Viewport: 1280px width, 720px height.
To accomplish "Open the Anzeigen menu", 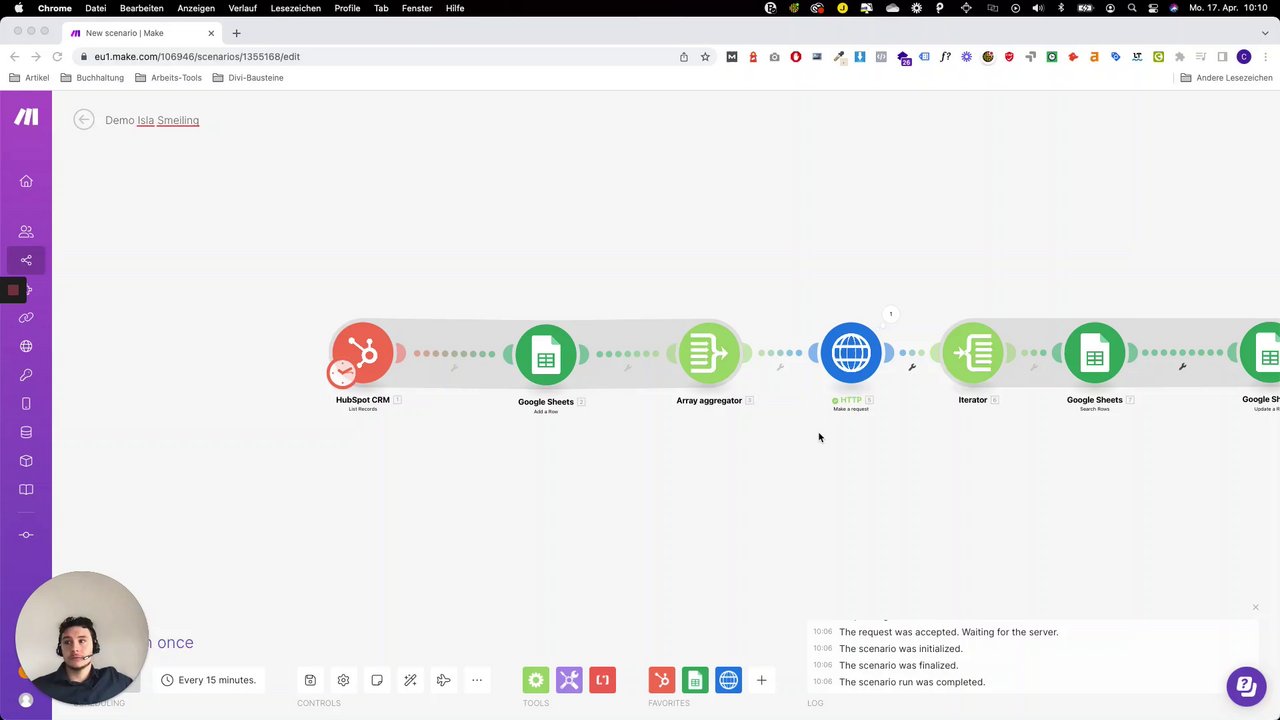I will pyautogui.click(x=196, y=8).
